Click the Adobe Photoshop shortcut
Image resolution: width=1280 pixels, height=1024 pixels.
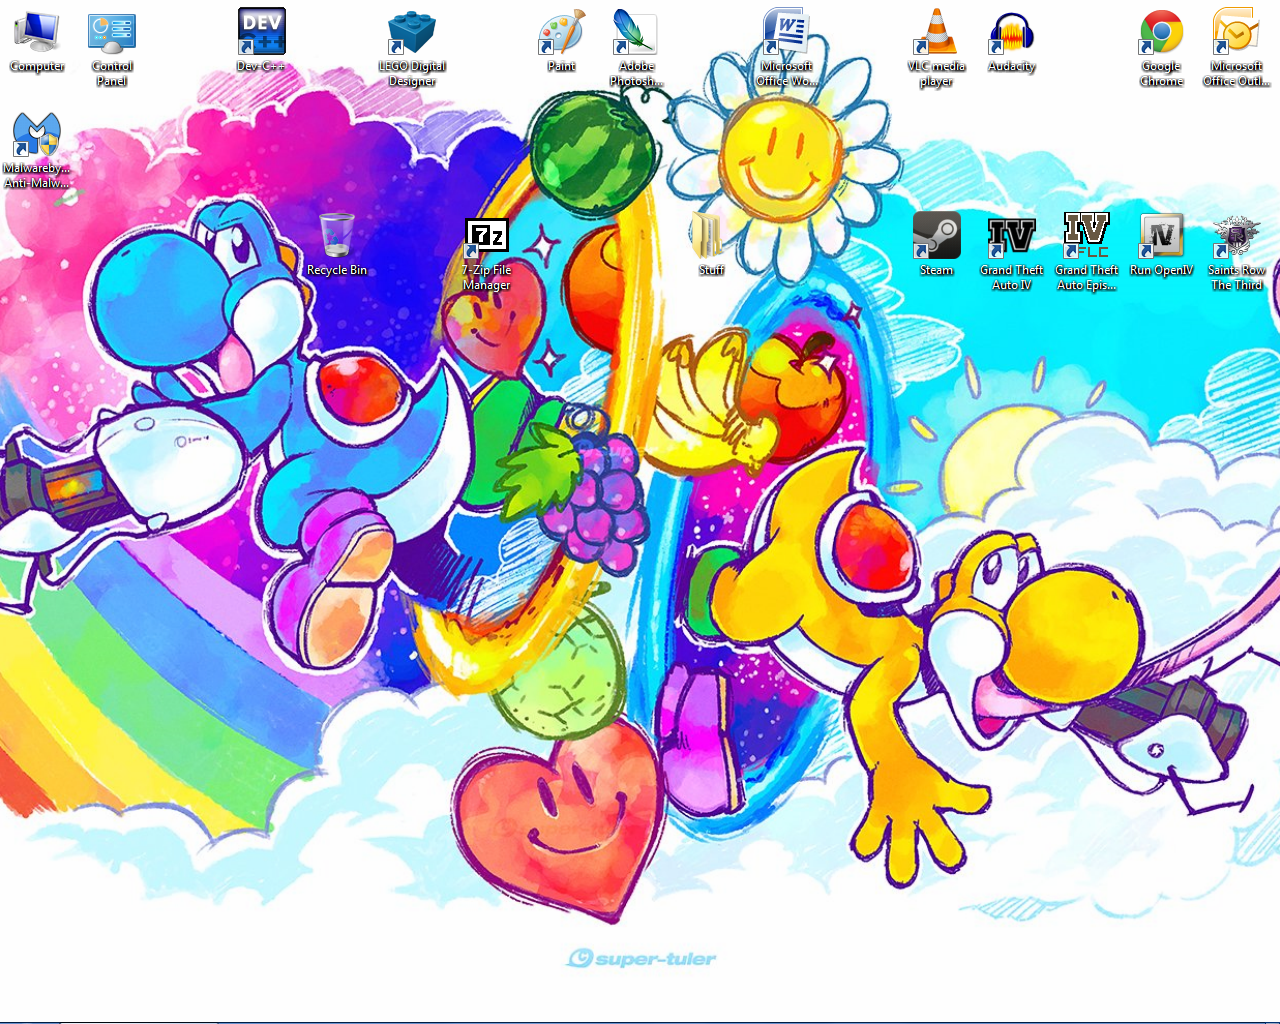click(636, 34)
